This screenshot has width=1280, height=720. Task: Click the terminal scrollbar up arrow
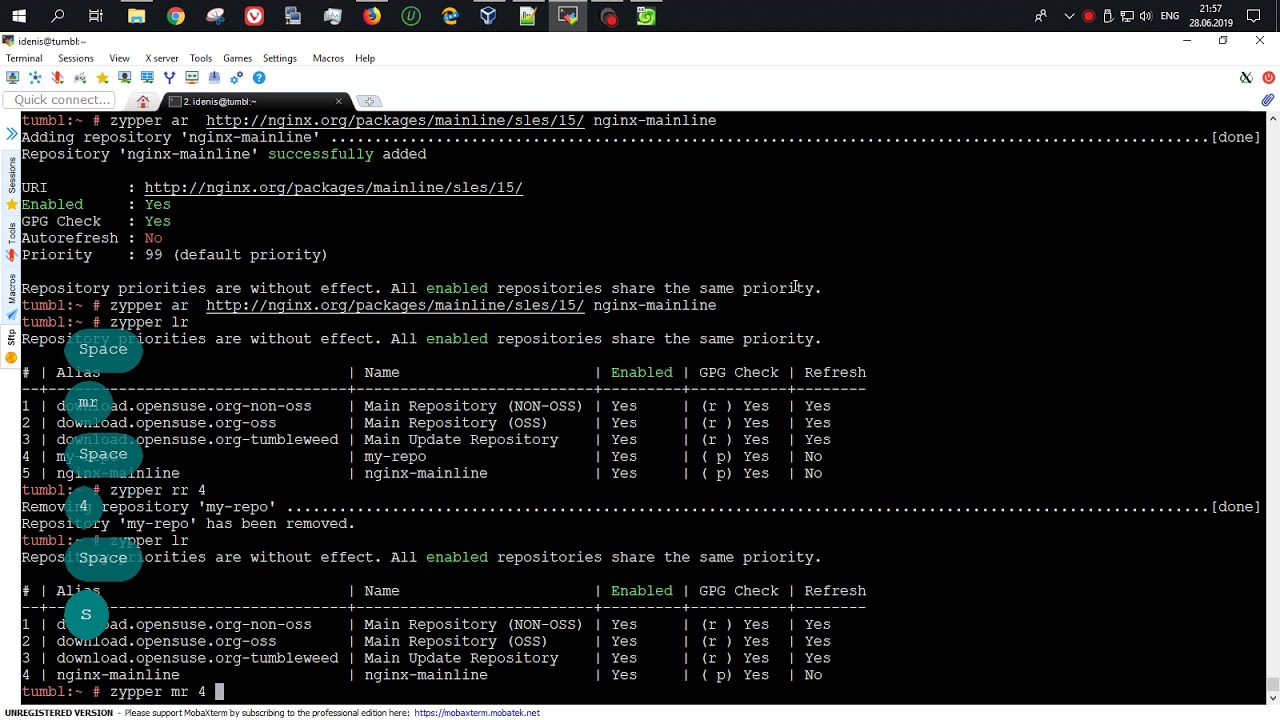(x=1272, y=118)
